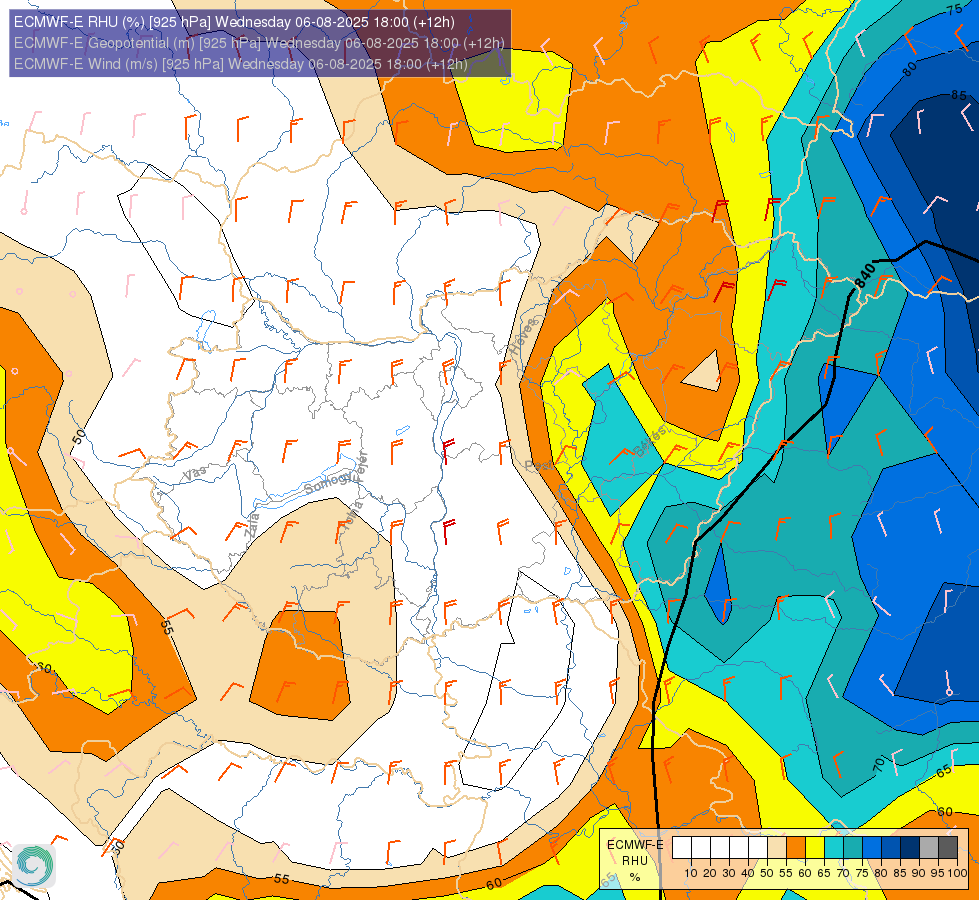Click the legend tick label 95
This screenshot has width=979, height=900.
click(938, 873)
